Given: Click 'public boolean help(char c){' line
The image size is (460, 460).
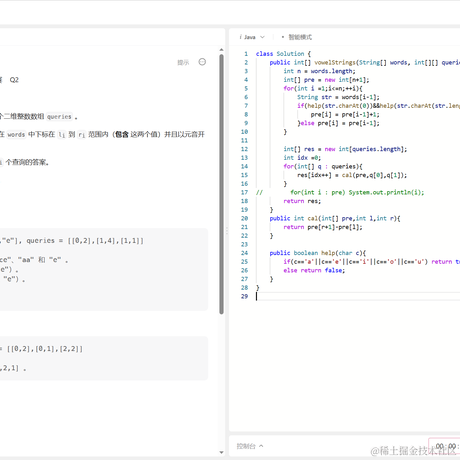Looking at the screenshot, I should (318, 253).
